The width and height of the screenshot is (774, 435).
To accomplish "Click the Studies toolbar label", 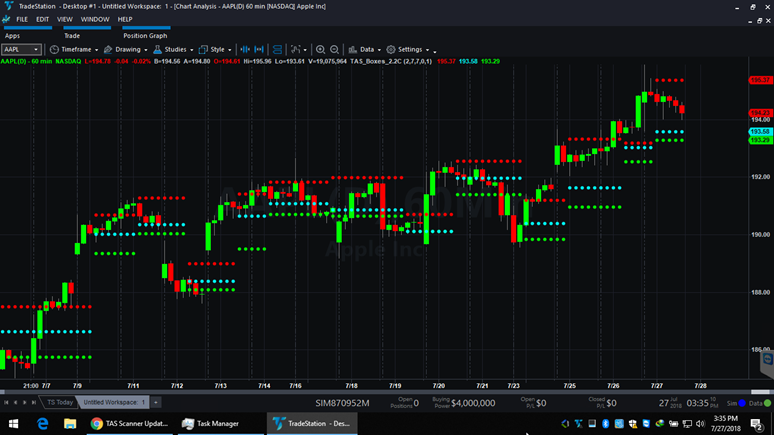I will 175,49.
